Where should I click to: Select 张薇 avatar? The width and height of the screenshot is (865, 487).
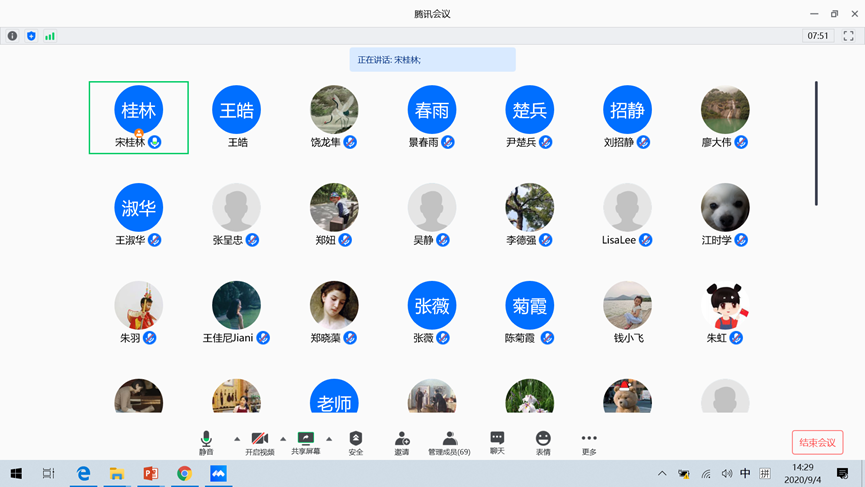(x=432, y=305)
